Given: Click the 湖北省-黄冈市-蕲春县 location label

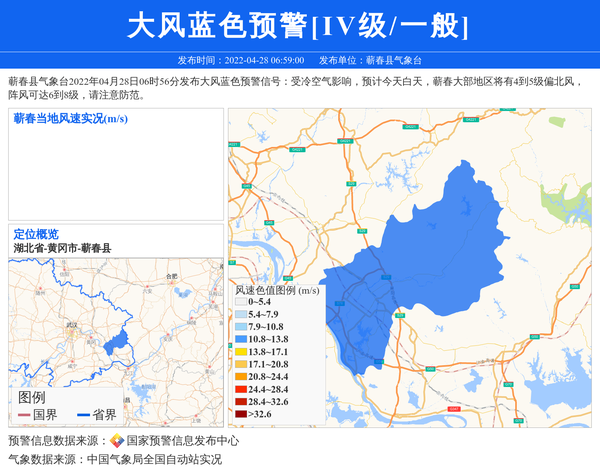Looking at the screenshot, I should click(x=62, y=248).
